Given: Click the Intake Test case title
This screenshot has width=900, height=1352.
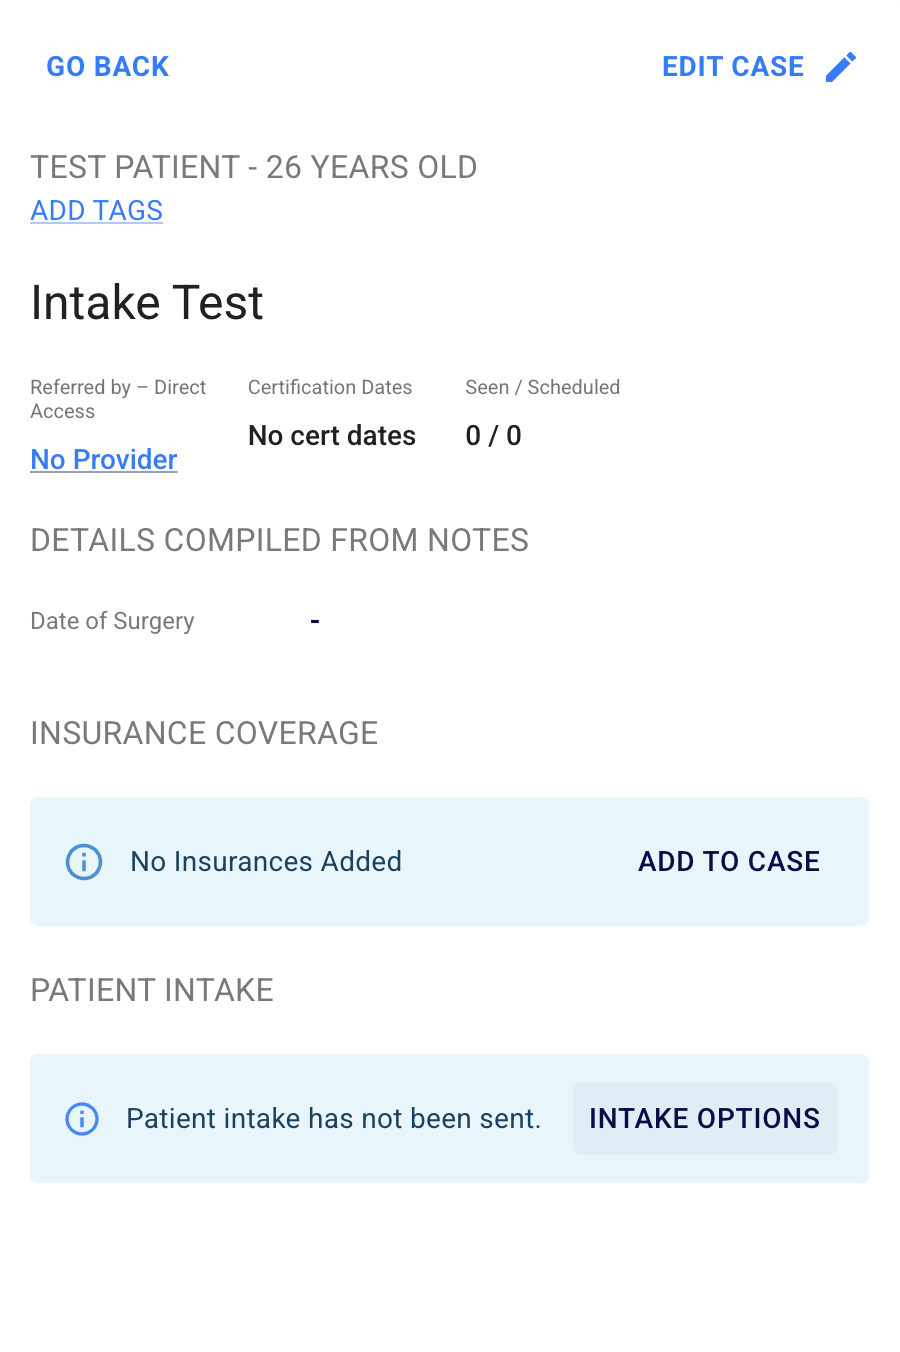Looking at the screenshot, I should pos(147,303).
